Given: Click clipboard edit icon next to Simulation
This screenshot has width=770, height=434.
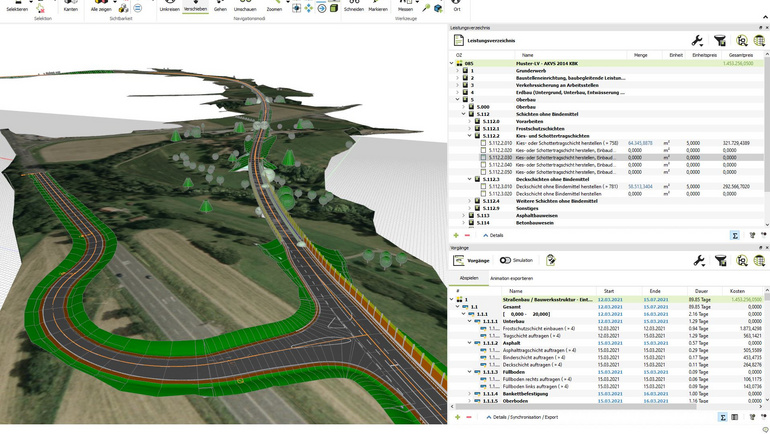Looking at the screenshot, I should [x=550, y=260].
